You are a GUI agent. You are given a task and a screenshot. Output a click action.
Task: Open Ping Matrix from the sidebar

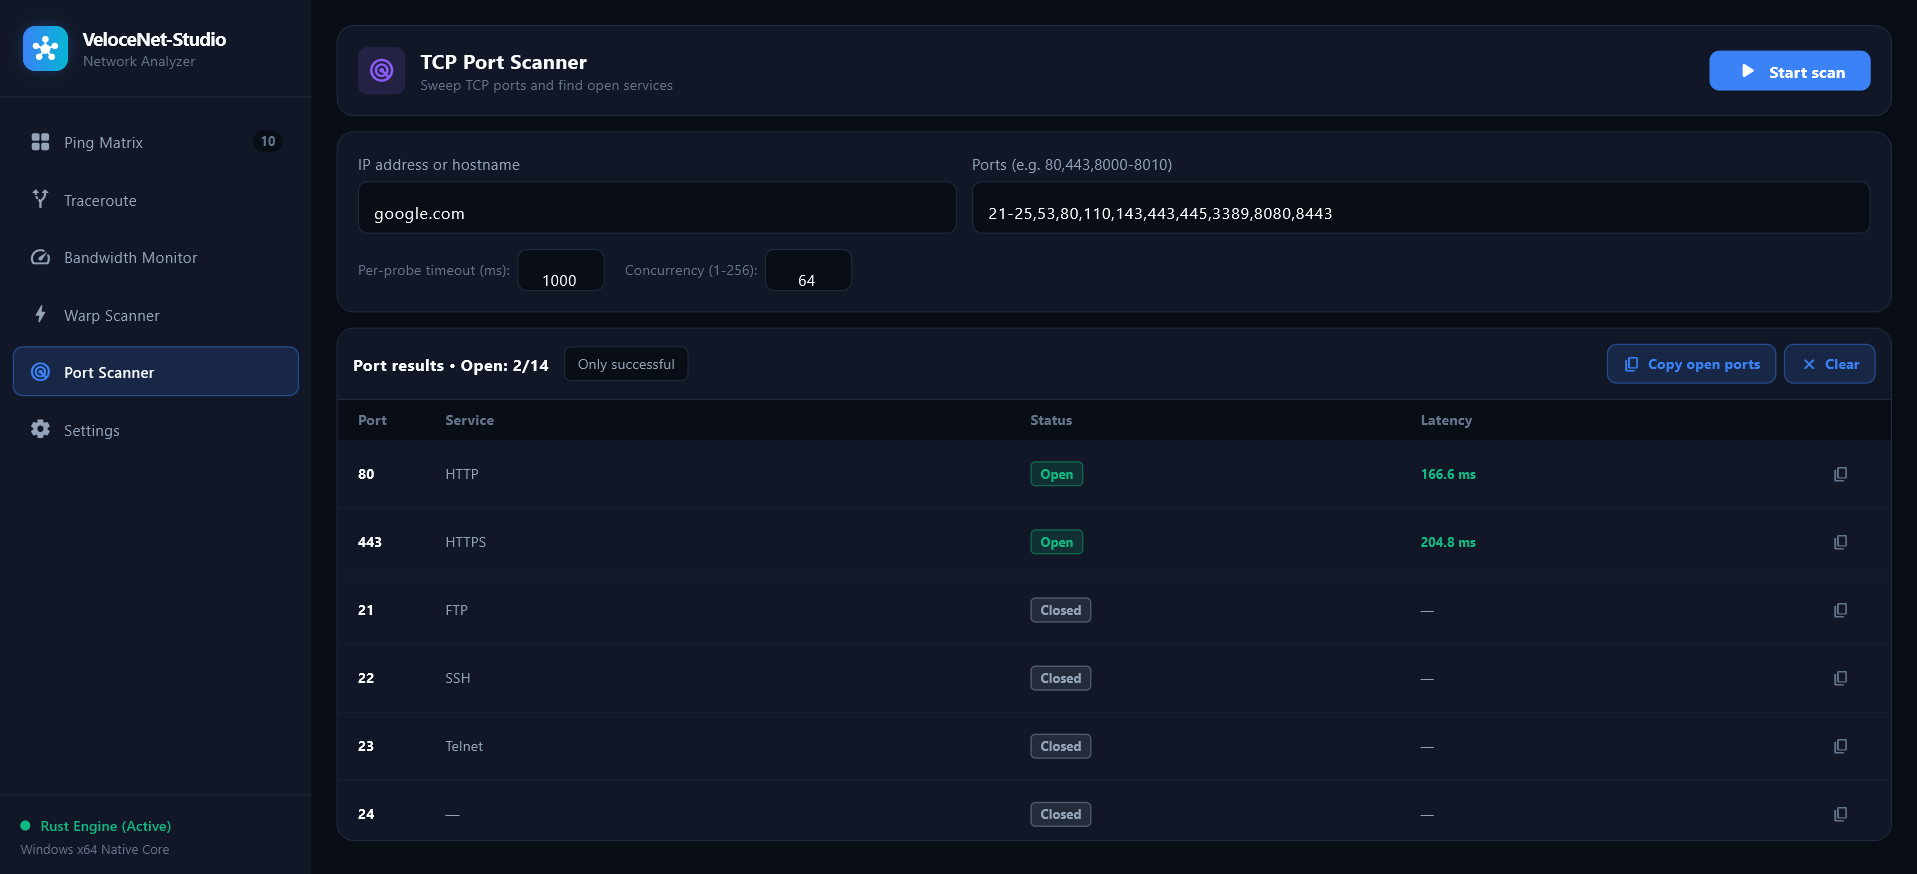pyautogui.click(x=156, y=142)
